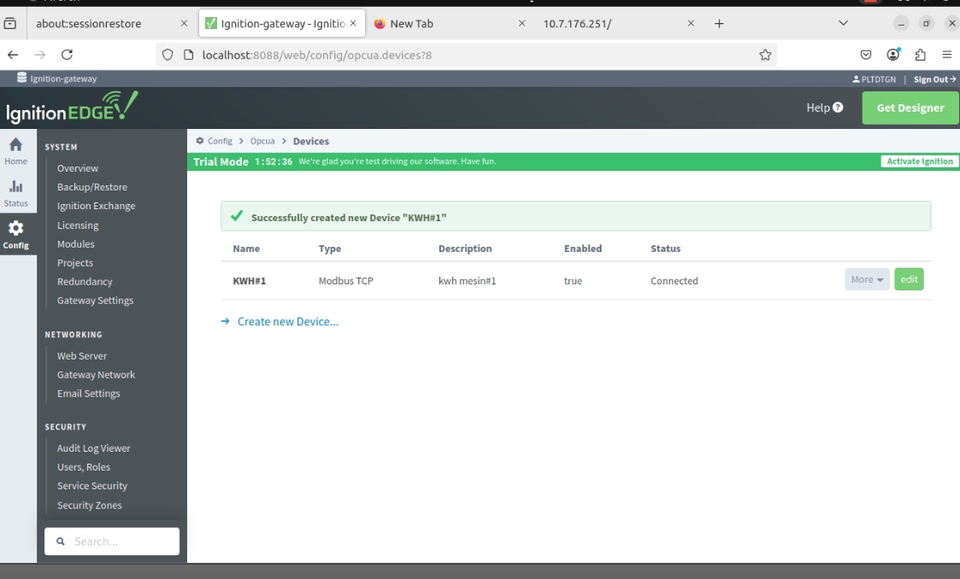Click the Status column header
The image size is (960, 579).
[666, 248]
